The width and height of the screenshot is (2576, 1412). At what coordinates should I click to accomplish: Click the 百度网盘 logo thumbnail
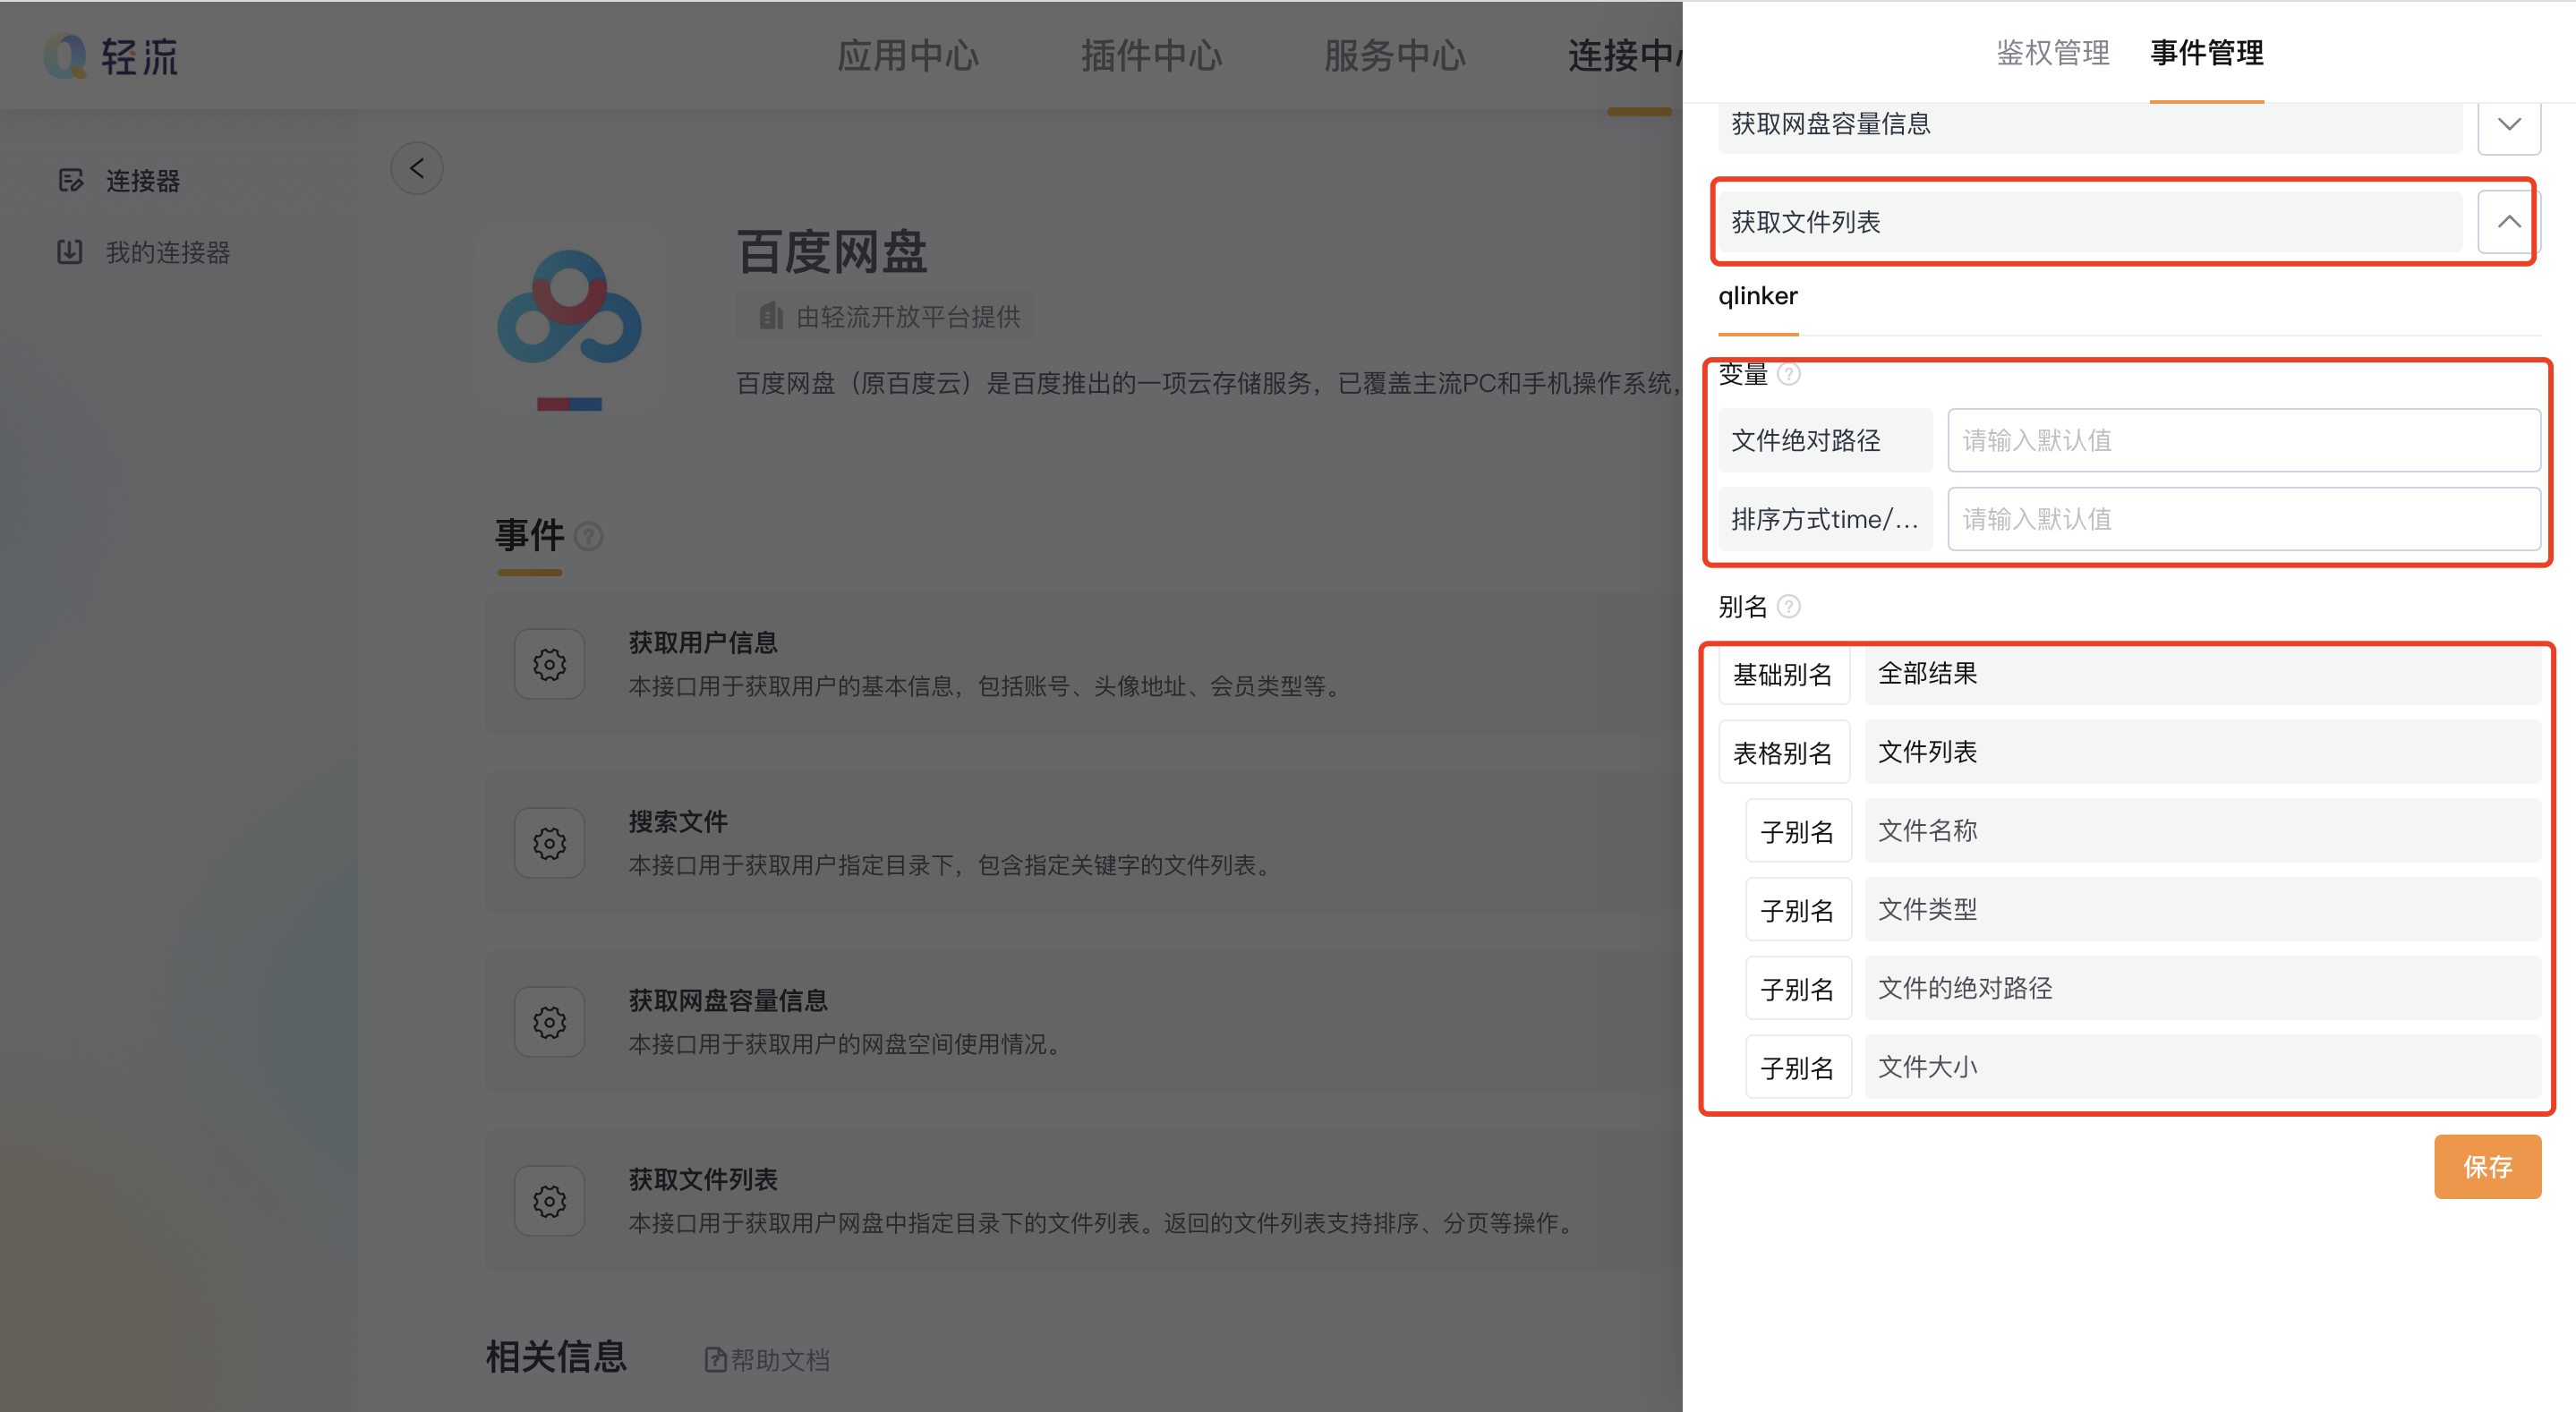pyautogui.click(x=569, y=329)
